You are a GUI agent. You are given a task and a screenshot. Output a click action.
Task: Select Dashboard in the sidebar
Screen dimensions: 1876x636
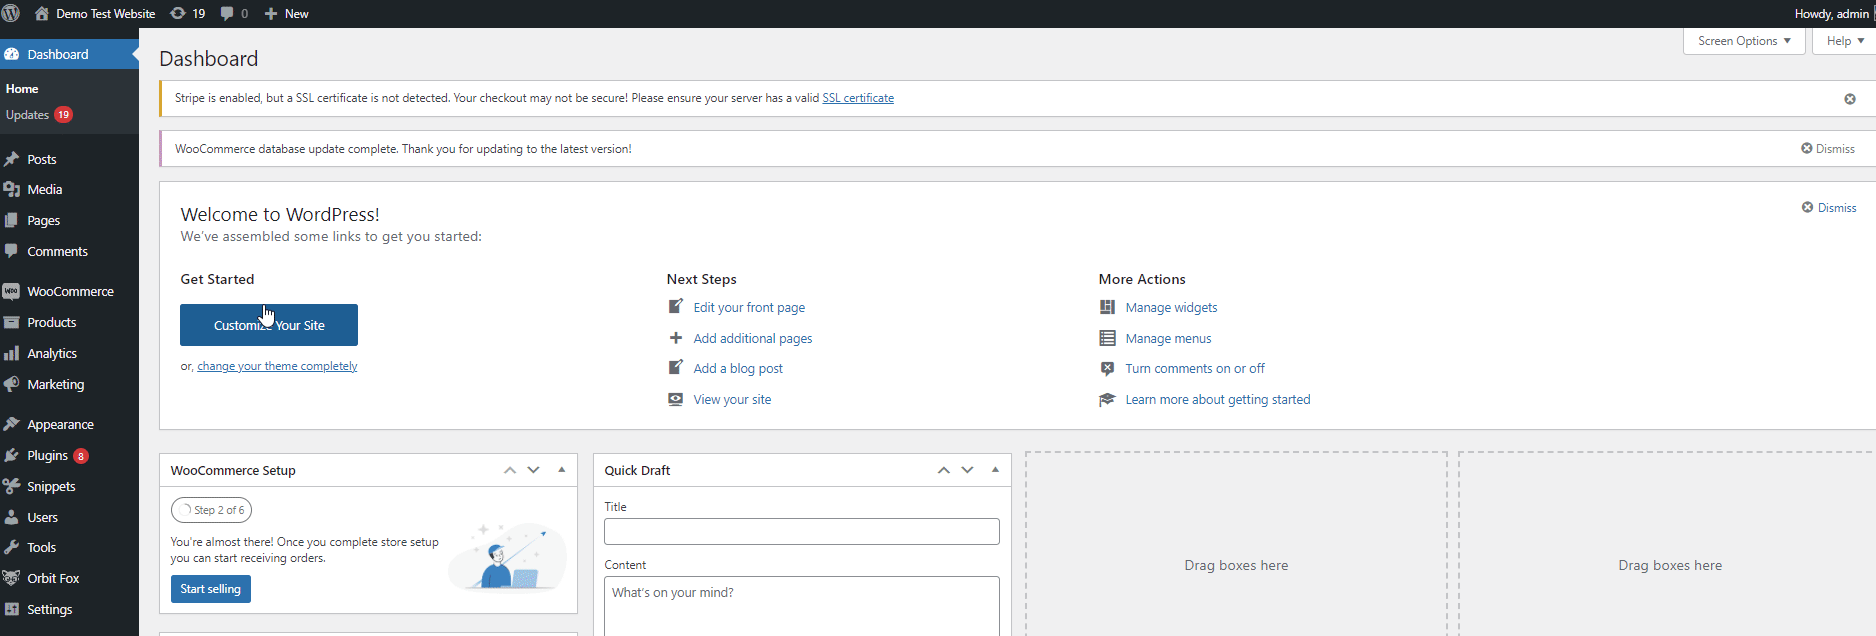click(69, 54)
